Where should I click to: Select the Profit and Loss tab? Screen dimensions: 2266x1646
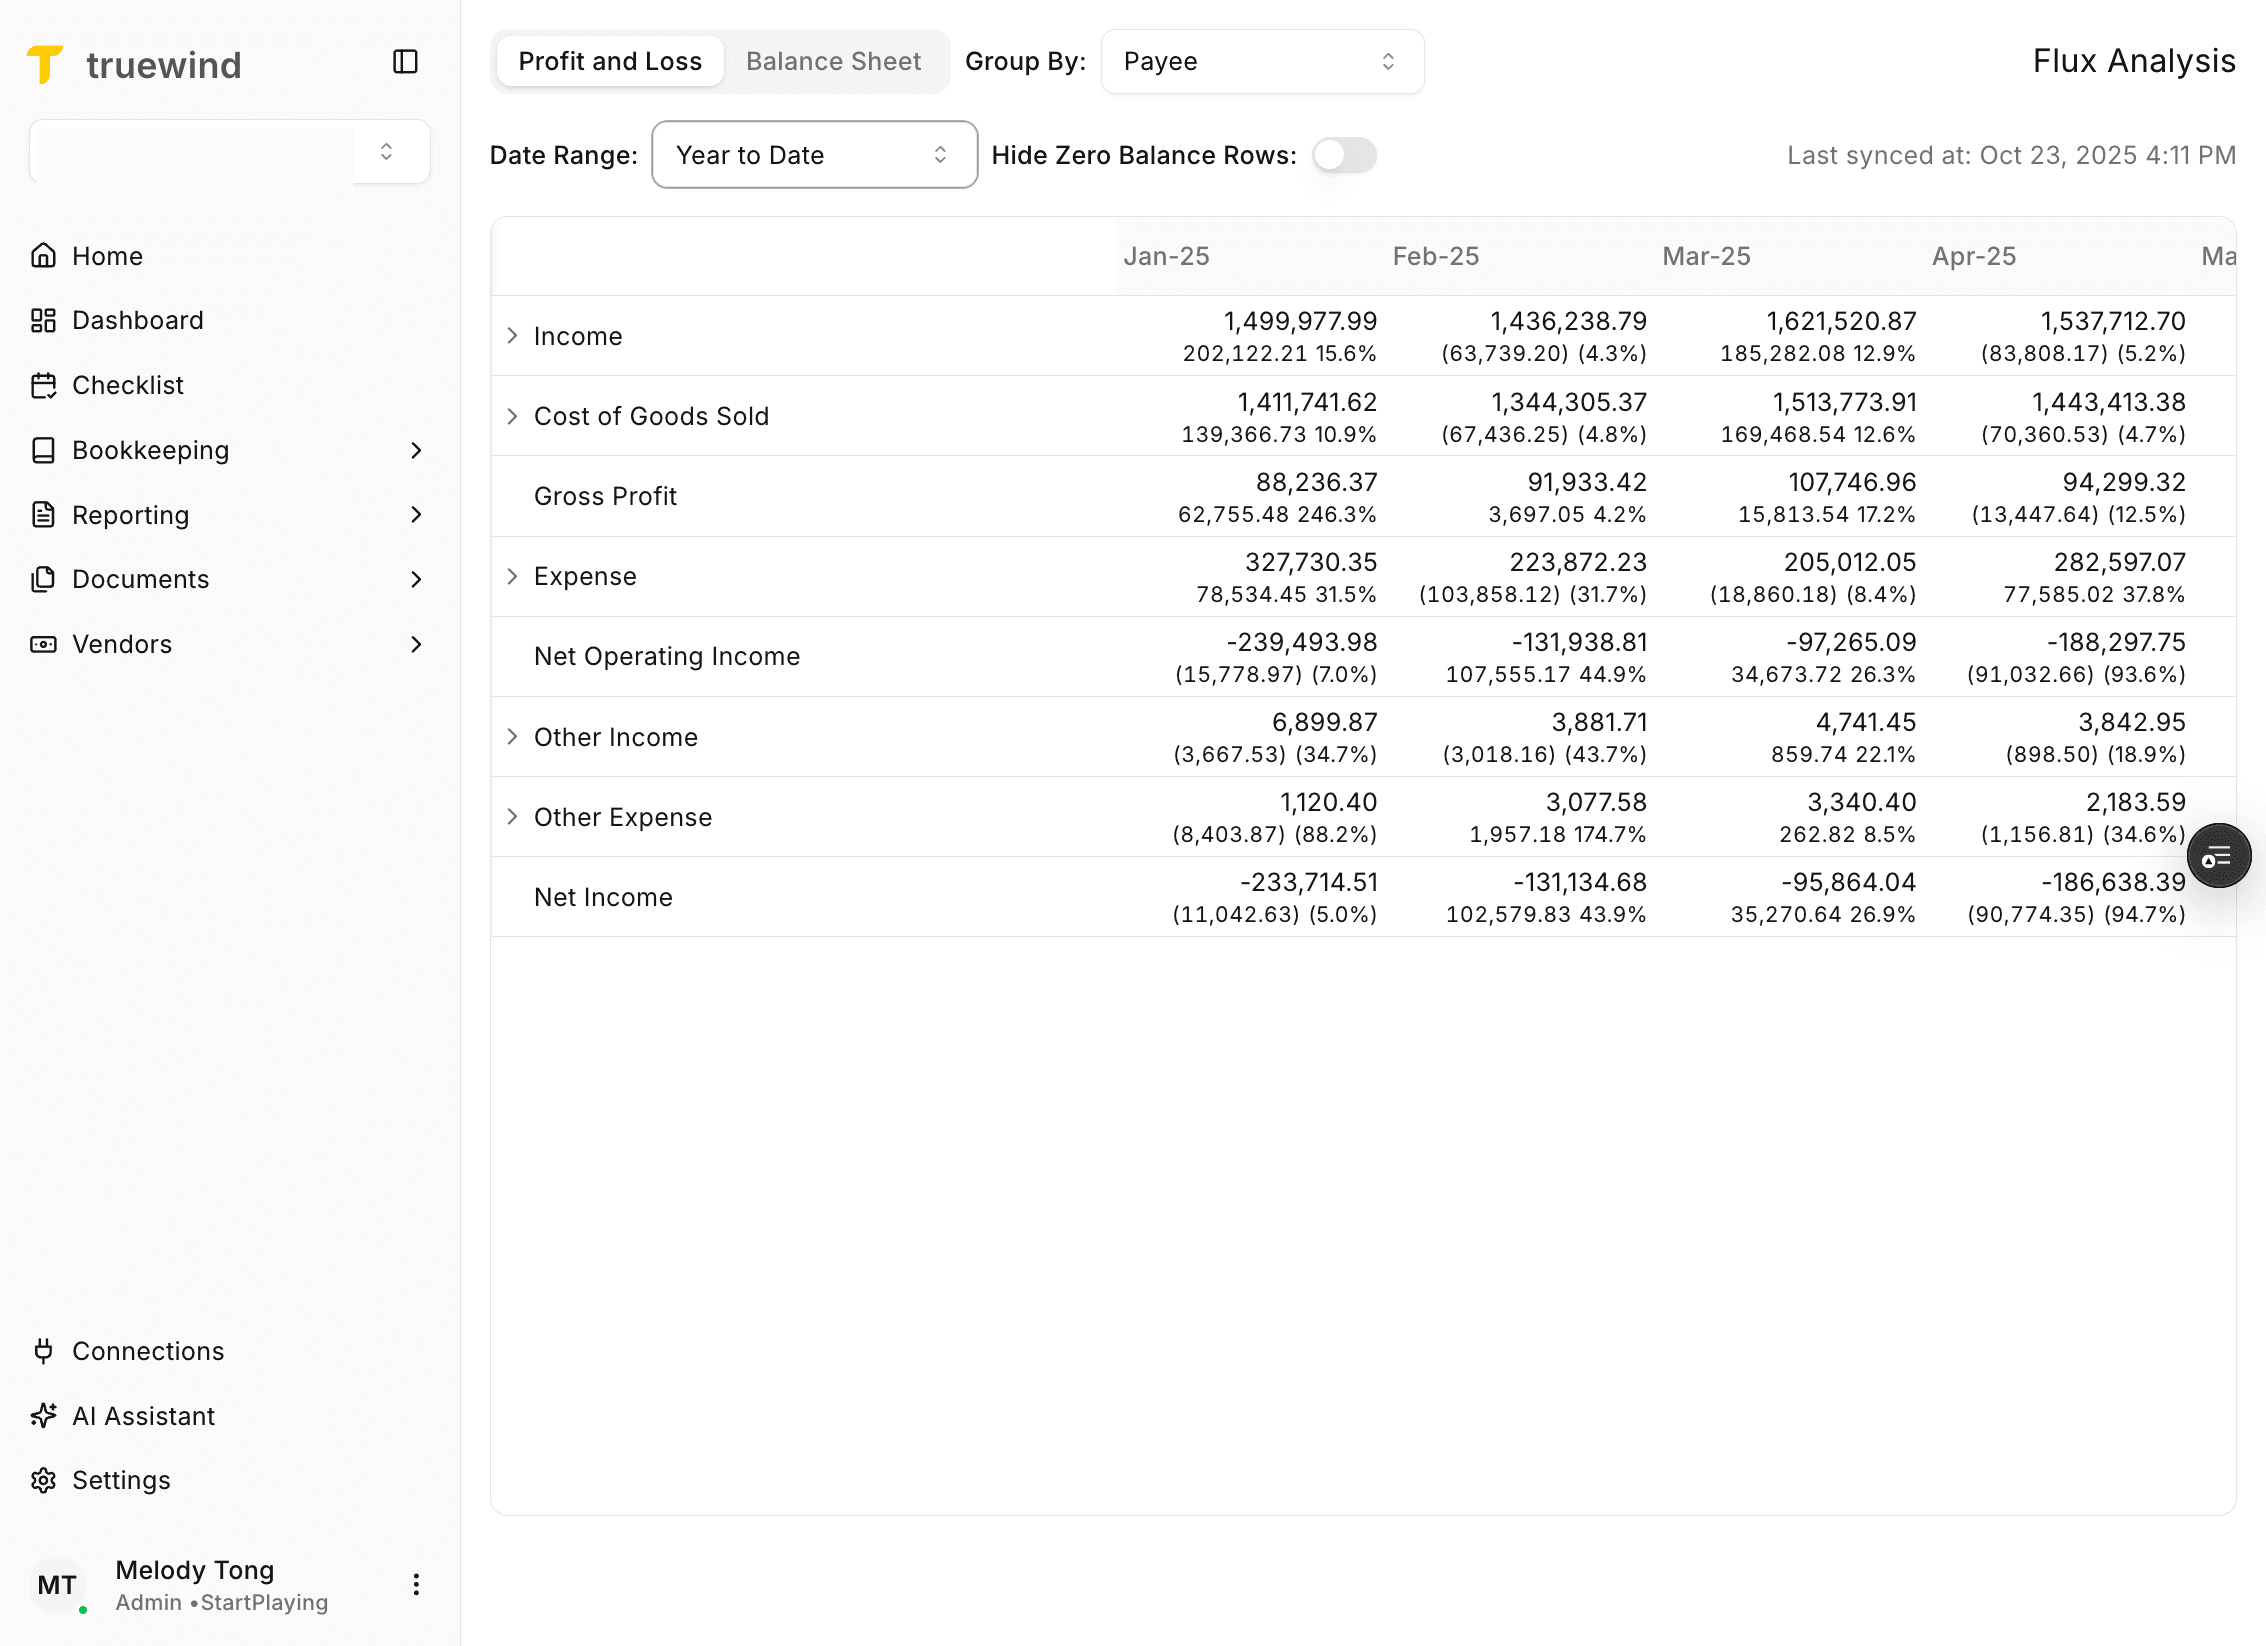(x=609, y=61)
